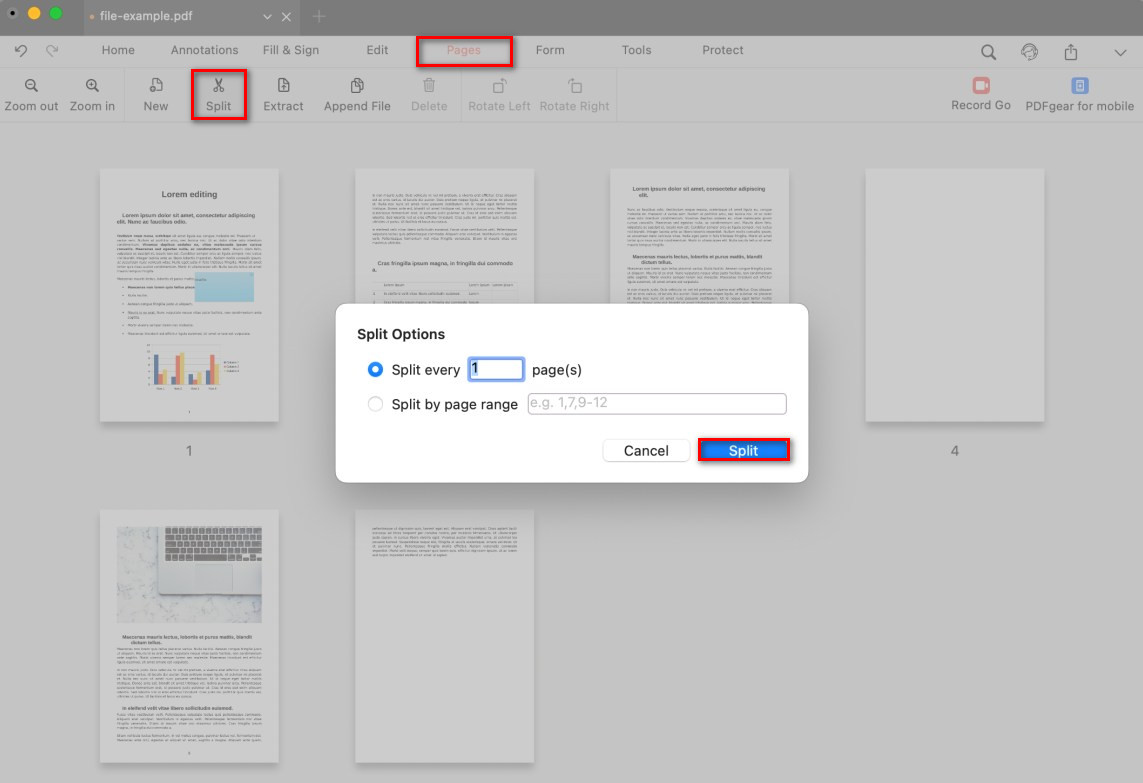Open Record Go screen recorder icon
Viewport: 1143px width, 783px height.
click(x=980, y=86)
